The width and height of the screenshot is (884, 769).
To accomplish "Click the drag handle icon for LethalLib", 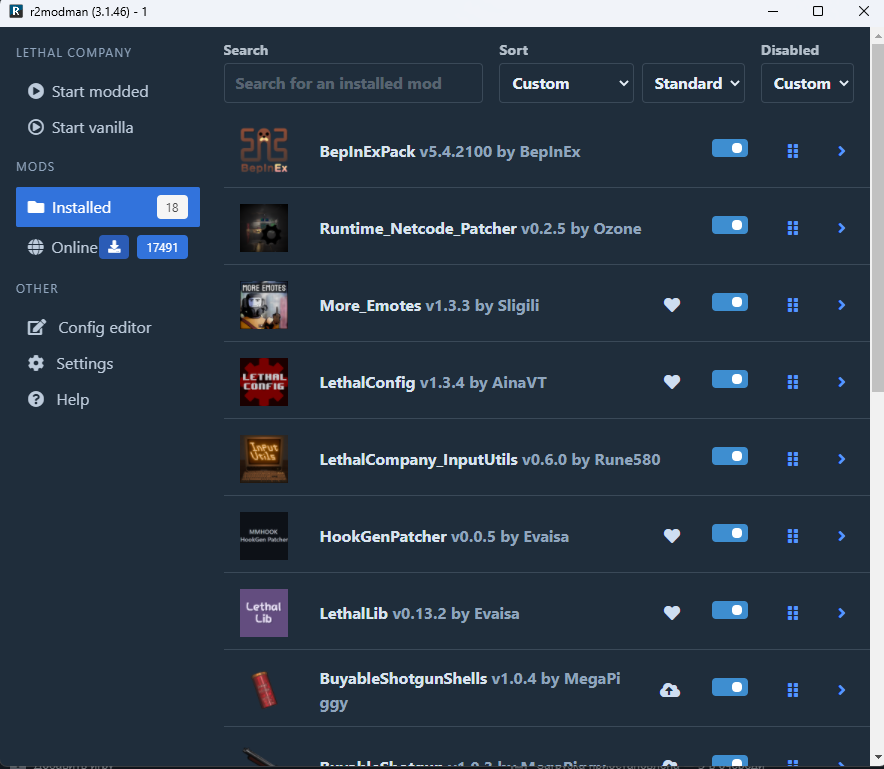I will coord(793,613).
